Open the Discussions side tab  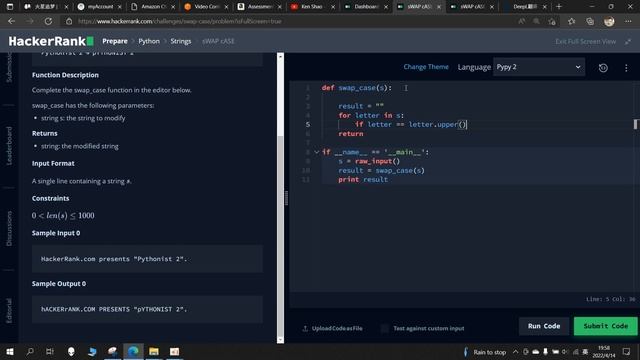pos(9,229)
